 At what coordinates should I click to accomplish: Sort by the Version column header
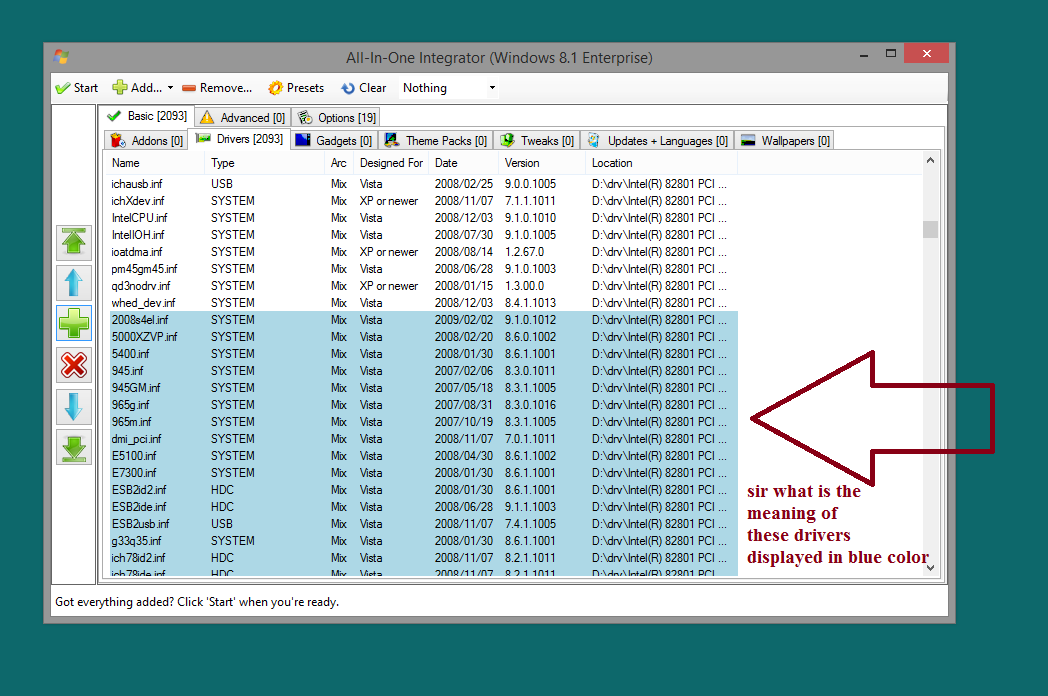click(x=542, y=163)
